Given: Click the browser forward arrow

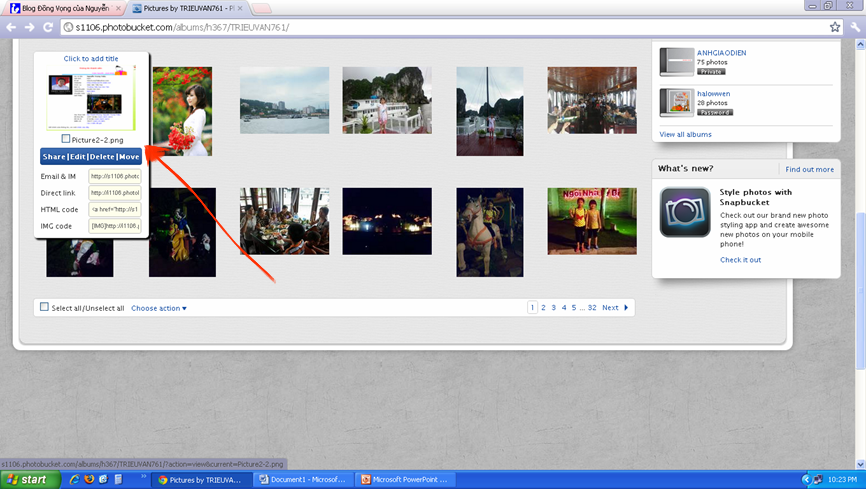Looking at the screenshot, I should 29,27.
